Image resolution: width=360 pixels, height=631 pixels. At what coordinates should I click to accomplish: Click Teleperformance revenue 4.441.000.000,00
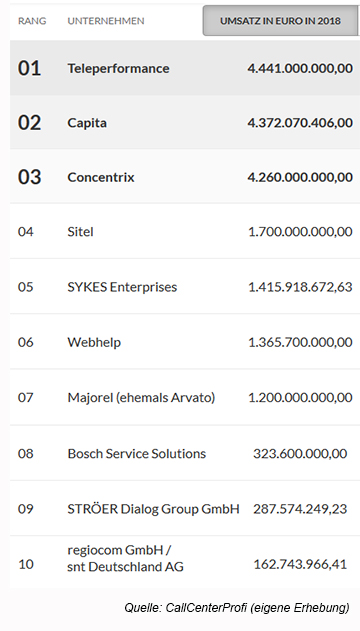[300, 68]
